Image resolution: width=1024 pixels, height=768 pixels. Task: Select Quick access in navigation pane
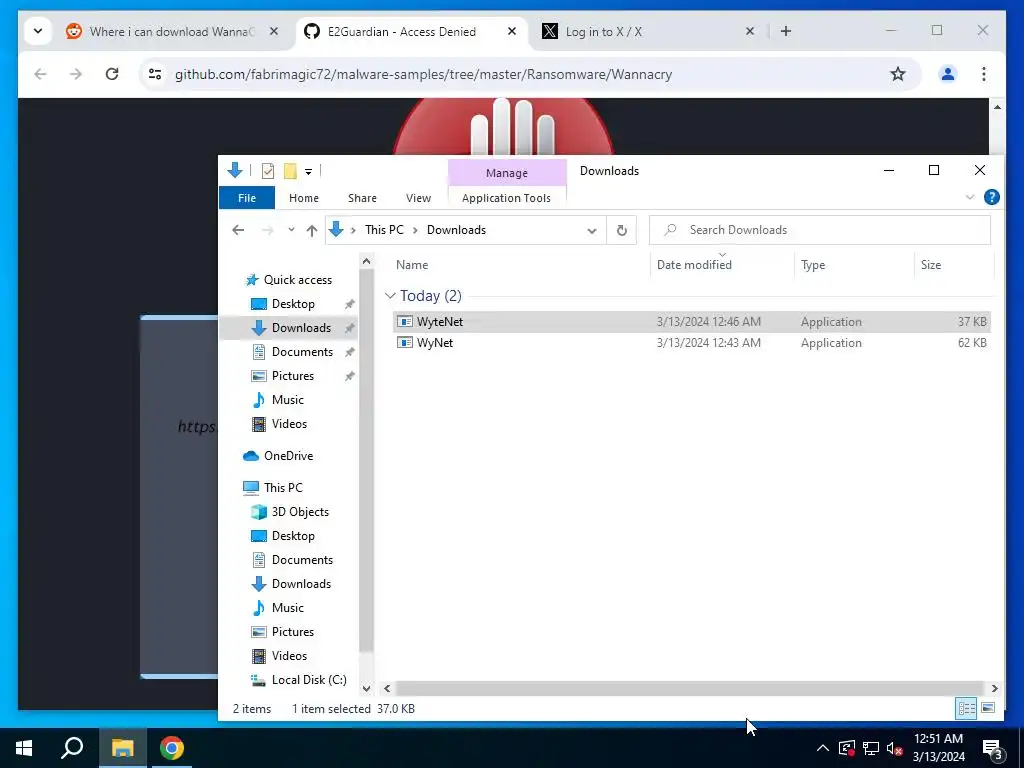pos(297,280)
